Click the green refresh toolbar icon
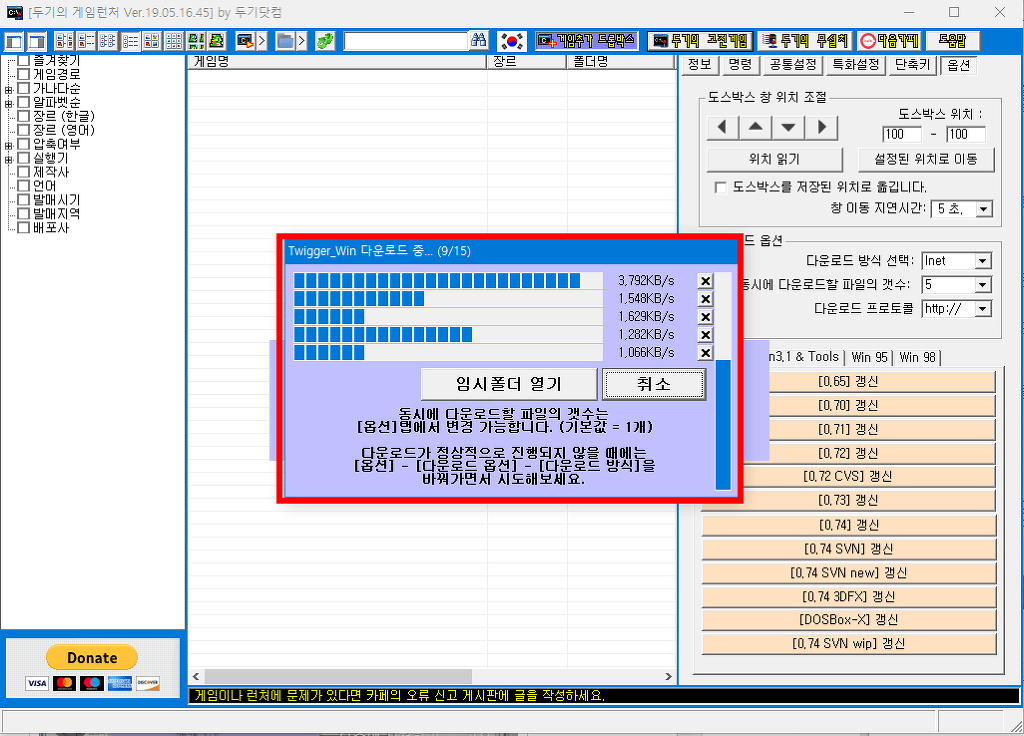The height and width of the screenshot is (736, 1024). [x=325, y=42]
